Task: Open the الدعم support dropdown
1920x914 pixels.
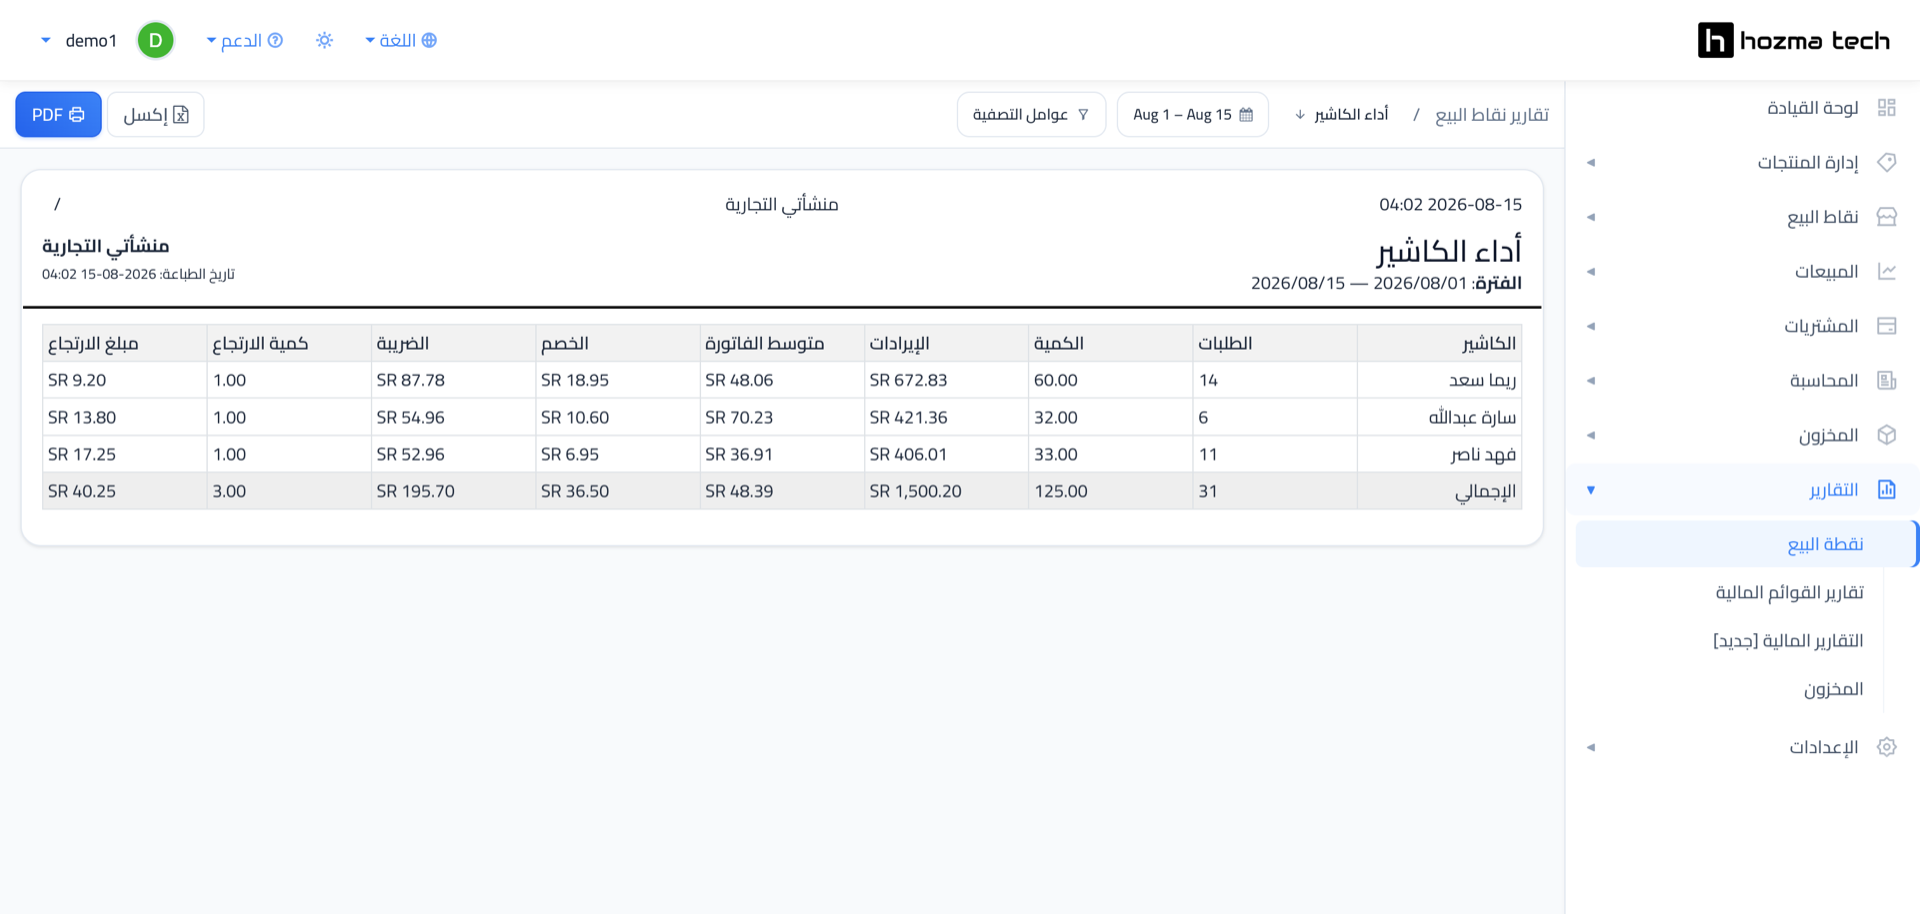Action: 244,40
